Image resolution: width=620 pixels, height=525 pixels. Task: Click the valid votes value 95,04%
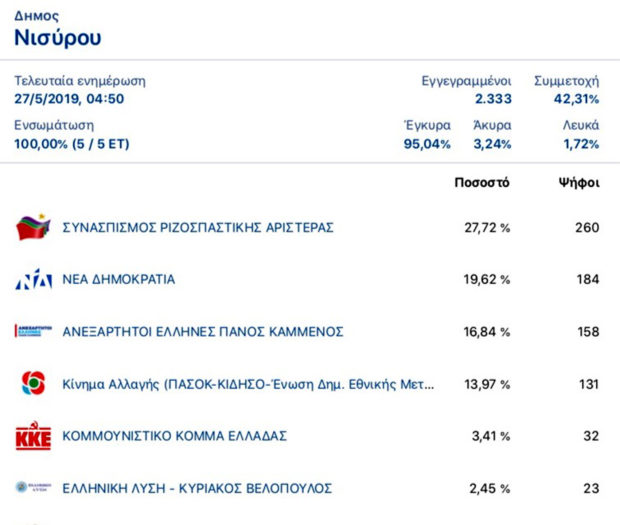(x=427, y=144)
